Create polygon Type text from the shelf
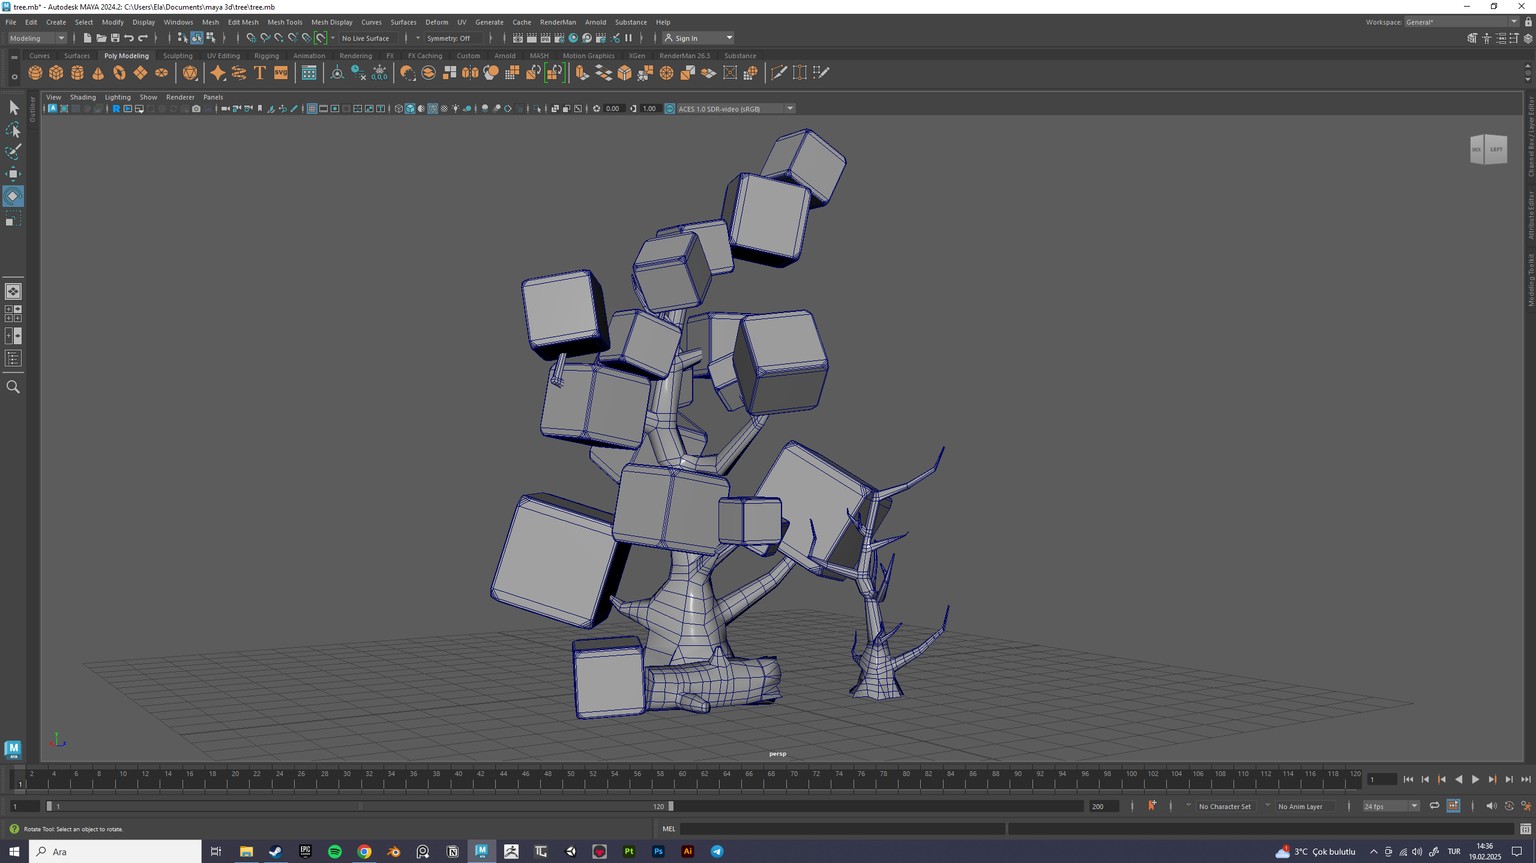Screen dimensions: 1536x863 (260, 73)
